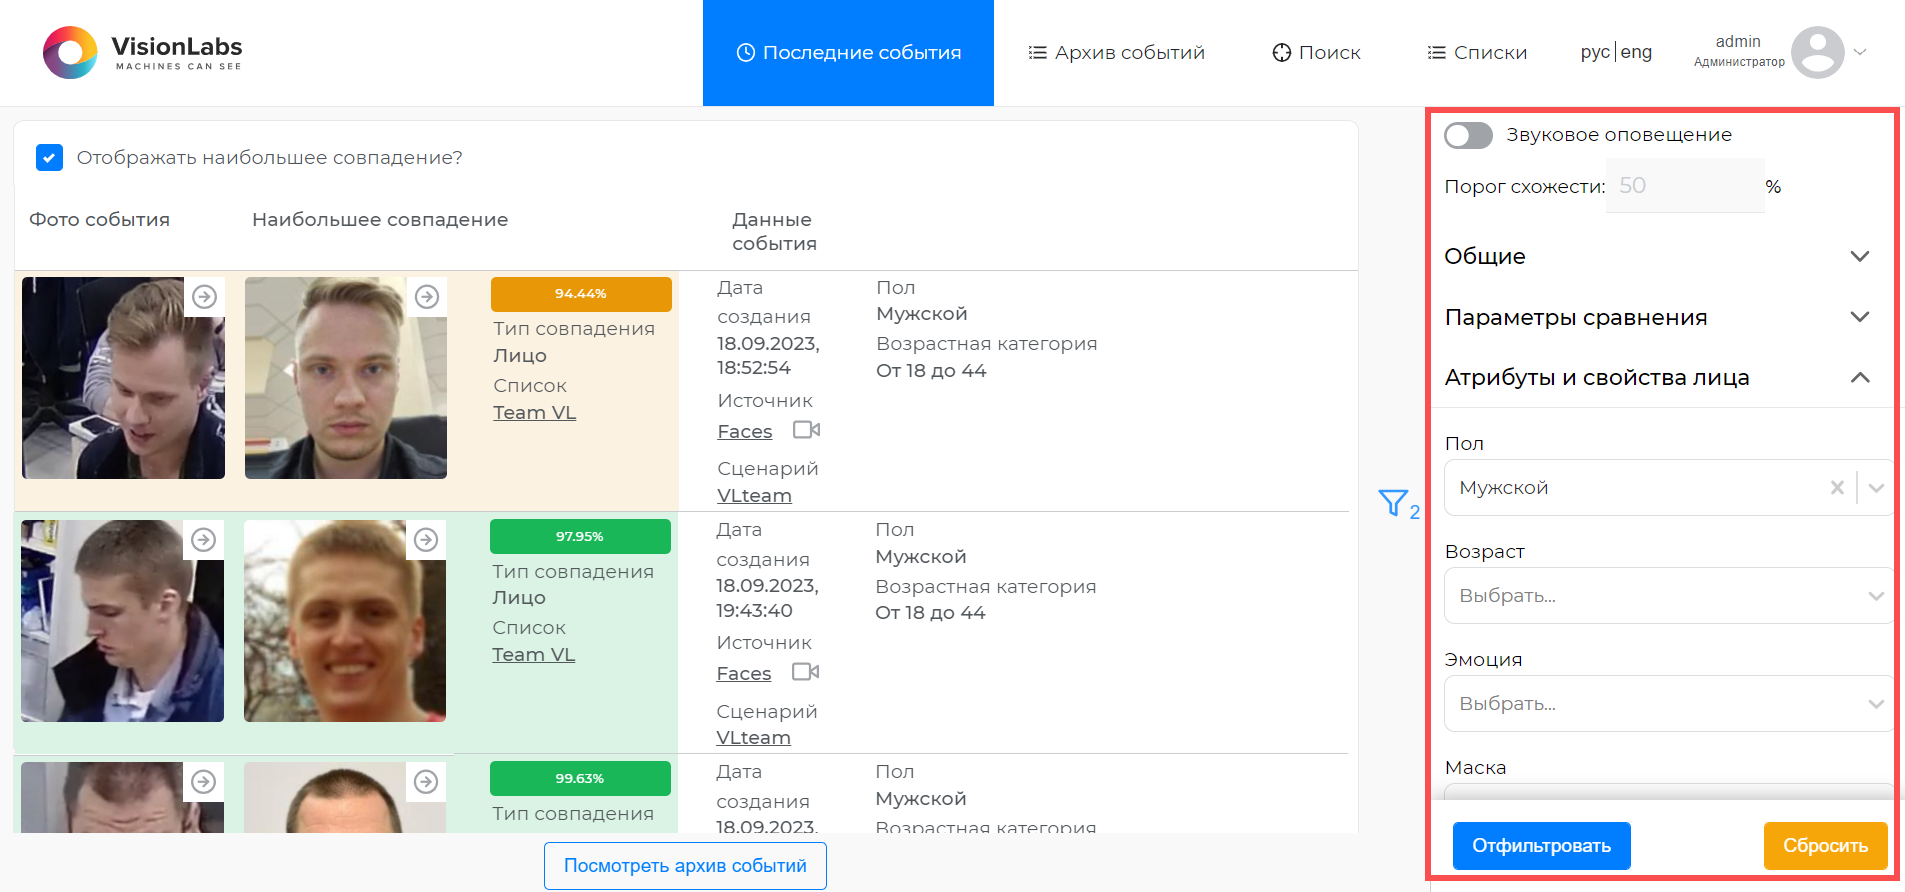This screenshot has width=1905, height=892.
Task: Click event photo thumbnail from 19:43:40
Action: pos(123,621)
